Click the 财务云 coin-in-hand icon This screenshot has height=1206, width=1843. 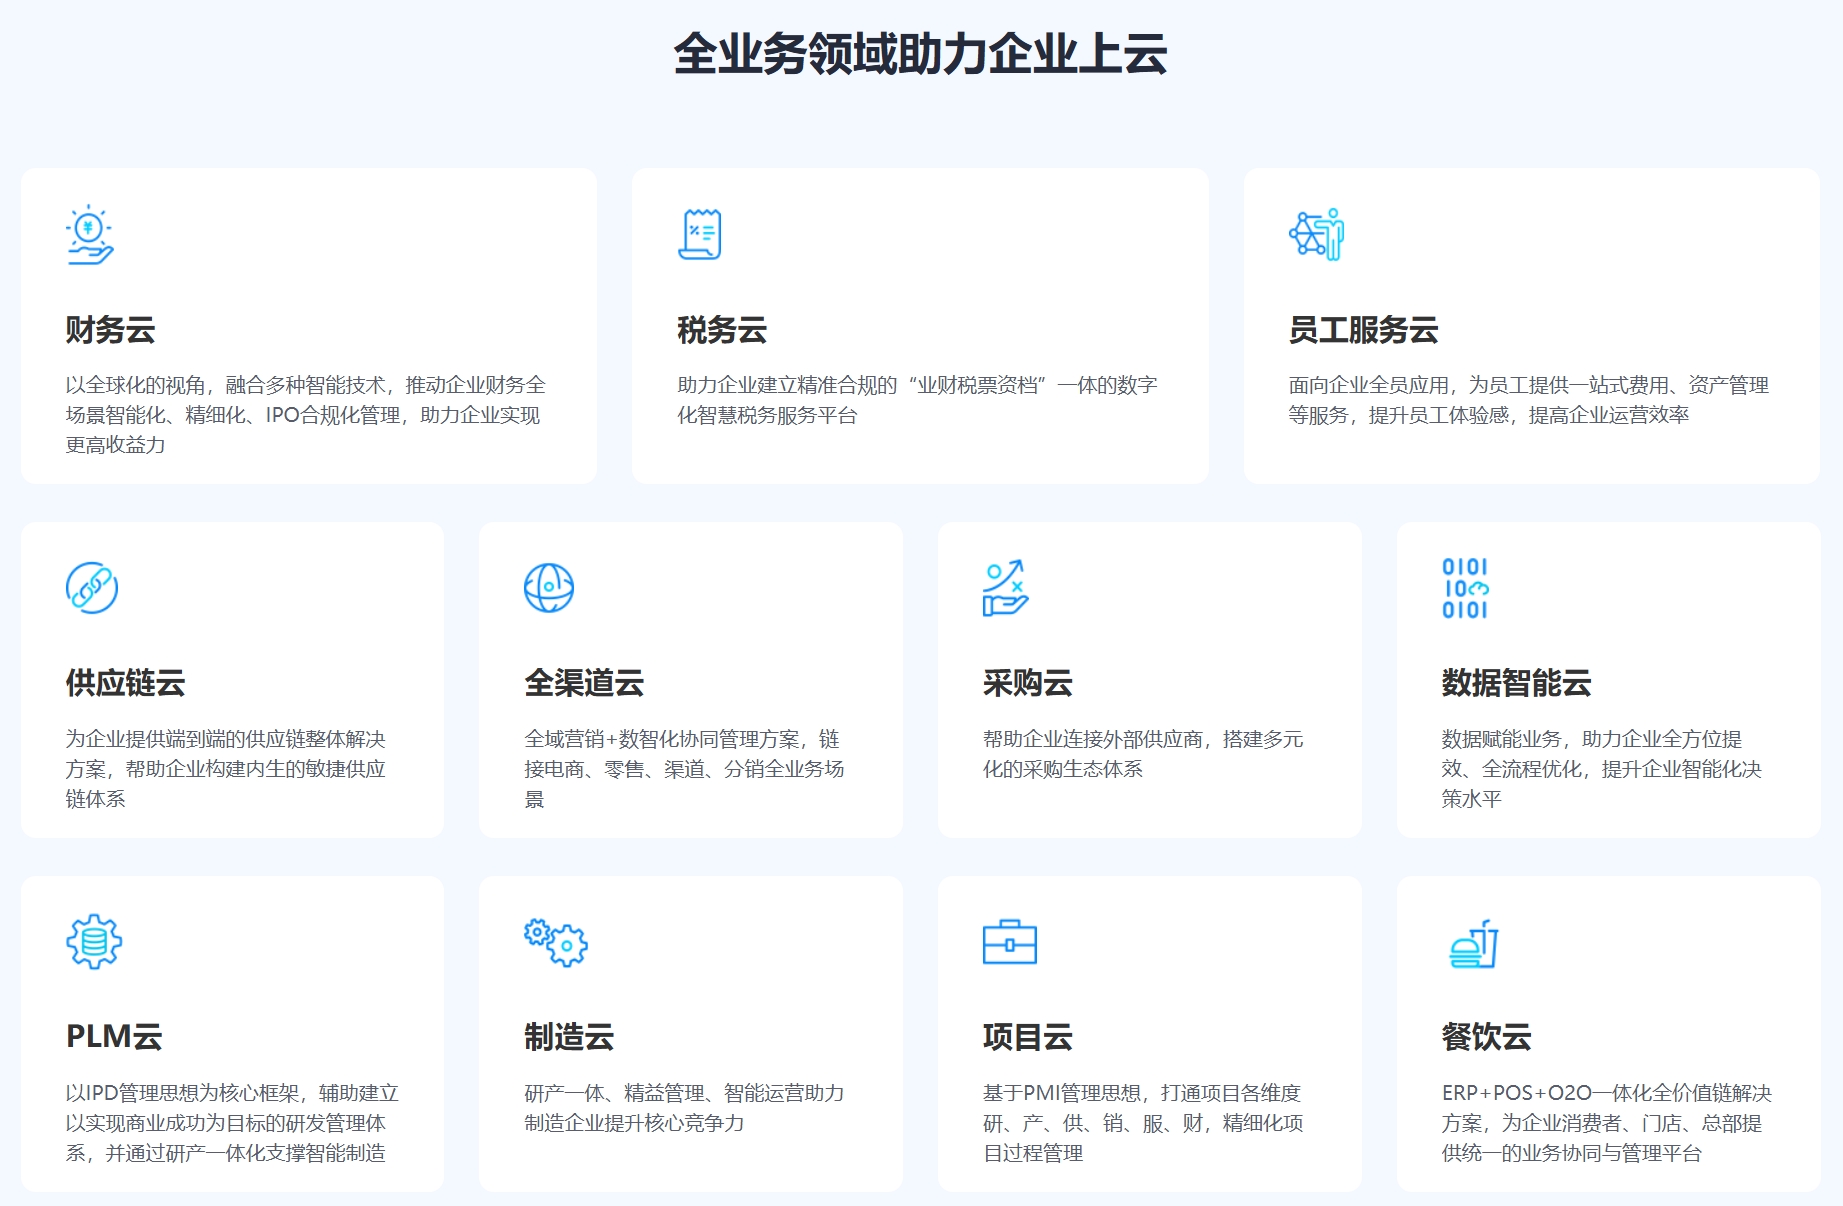90,235
